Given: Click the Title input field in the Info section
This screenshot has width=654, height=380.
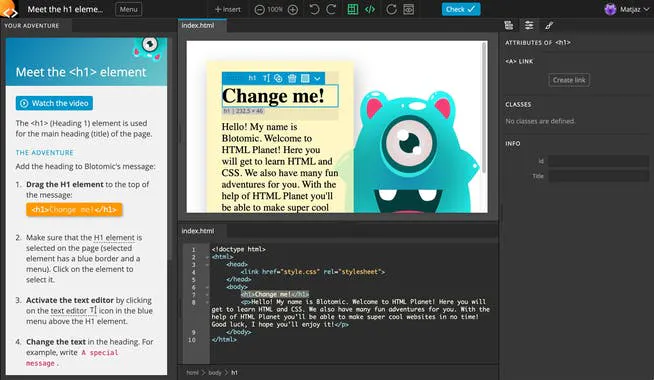Looking at the screenshot, I should click(598, 176).
